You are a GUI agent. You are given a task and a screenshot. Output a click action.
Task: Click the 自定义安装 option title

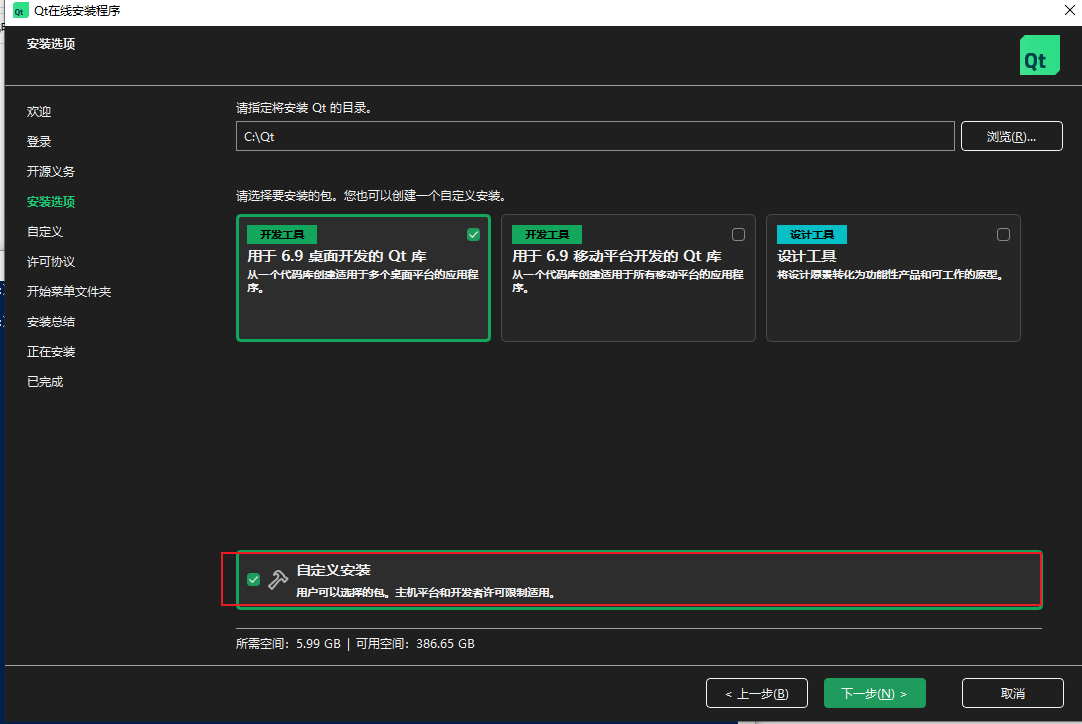[x=333, y=570]
